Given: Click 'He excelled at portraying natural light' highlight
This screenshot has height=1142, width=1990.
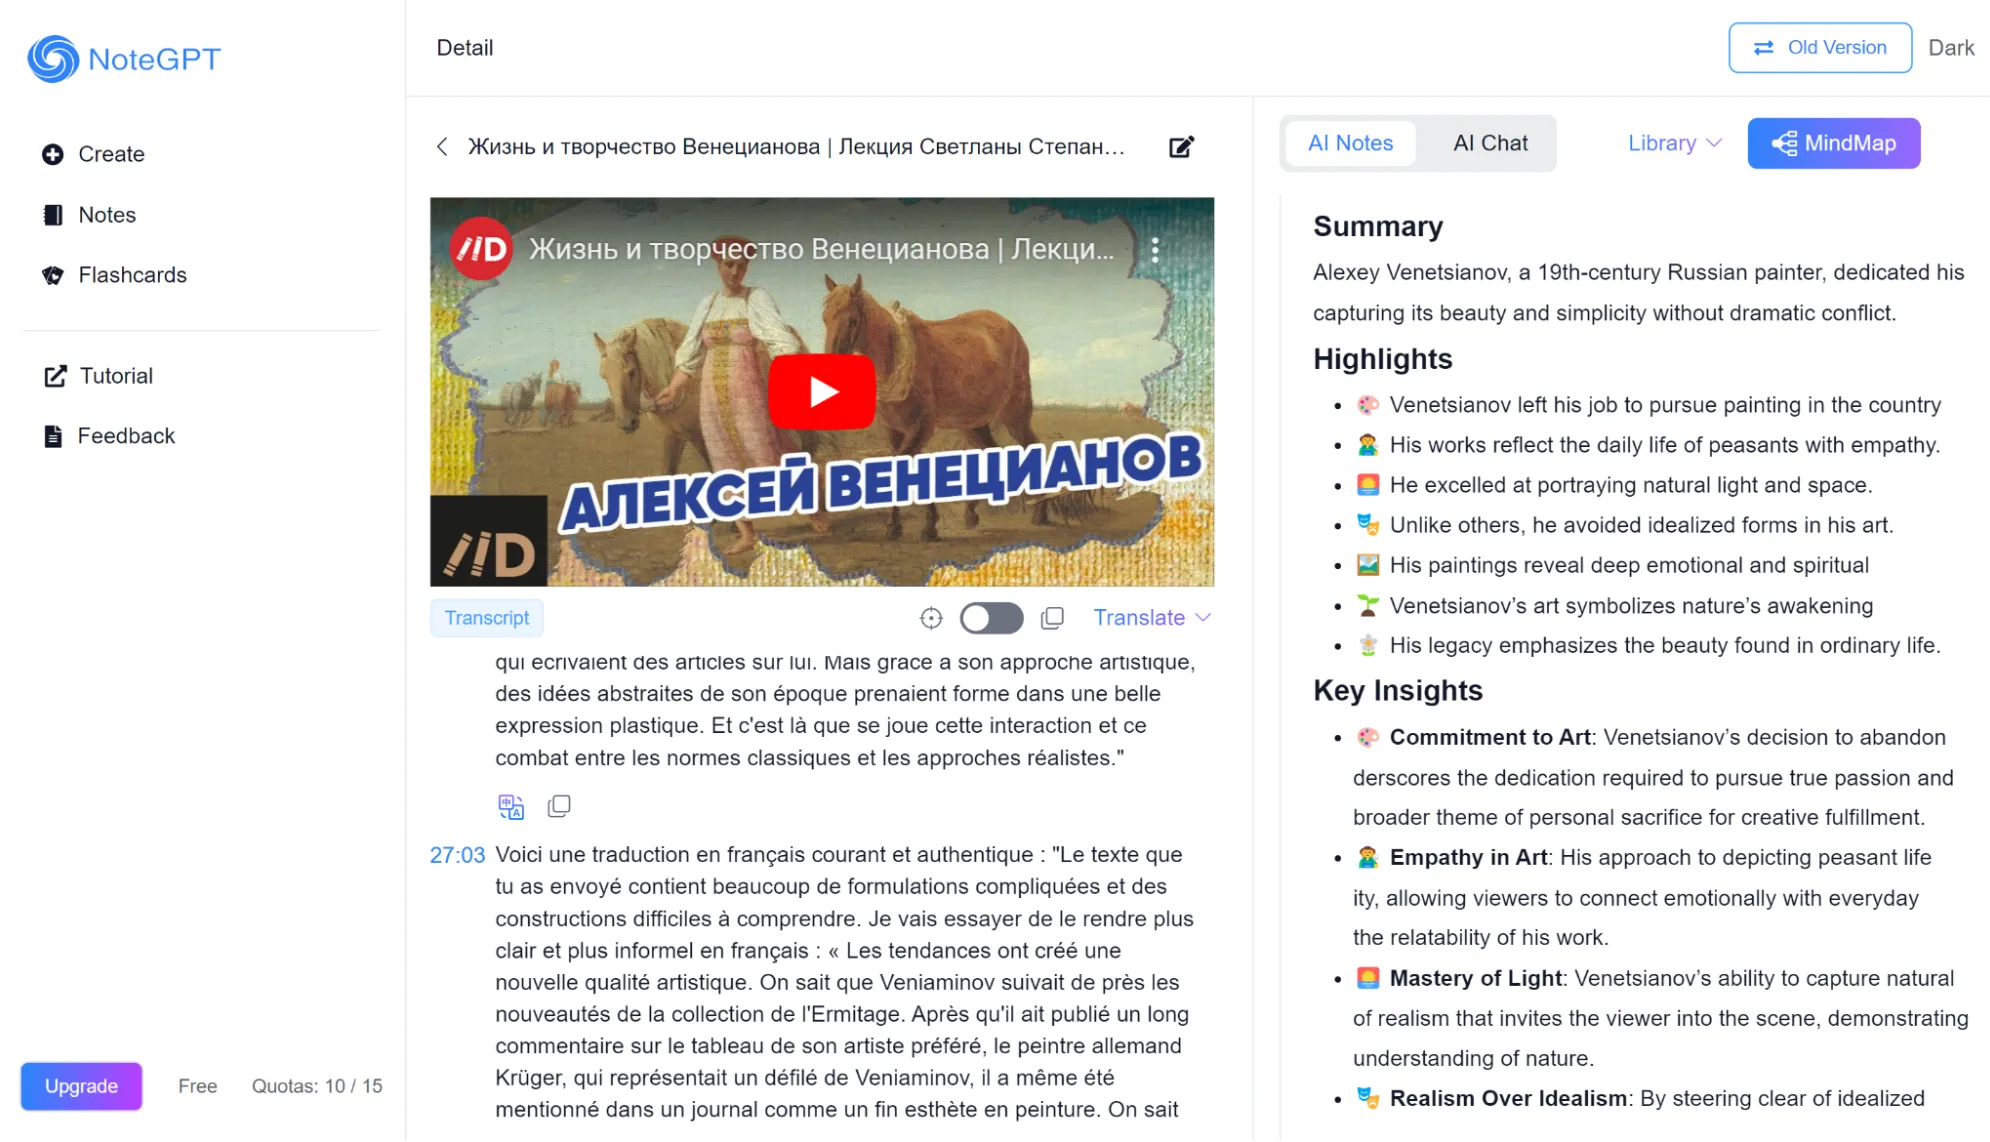Looking at the screenshot, I should coord(1630,485).
